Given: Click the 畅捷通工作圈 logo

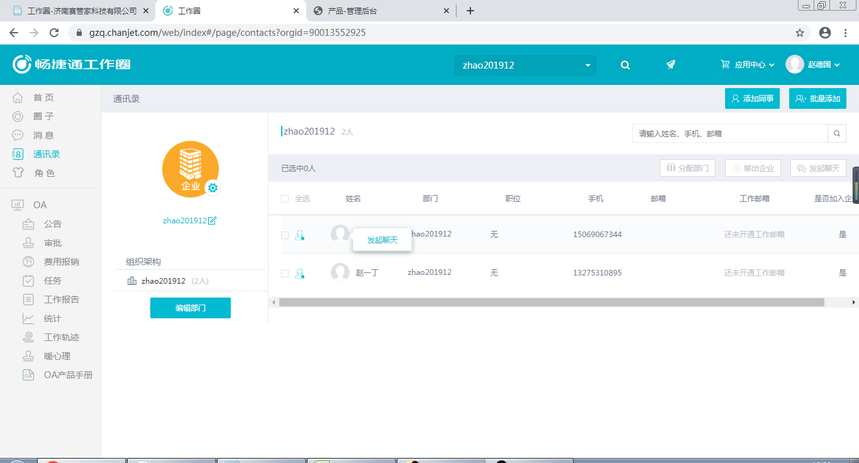Looking at the screenshot, I should tap(72, 64).
